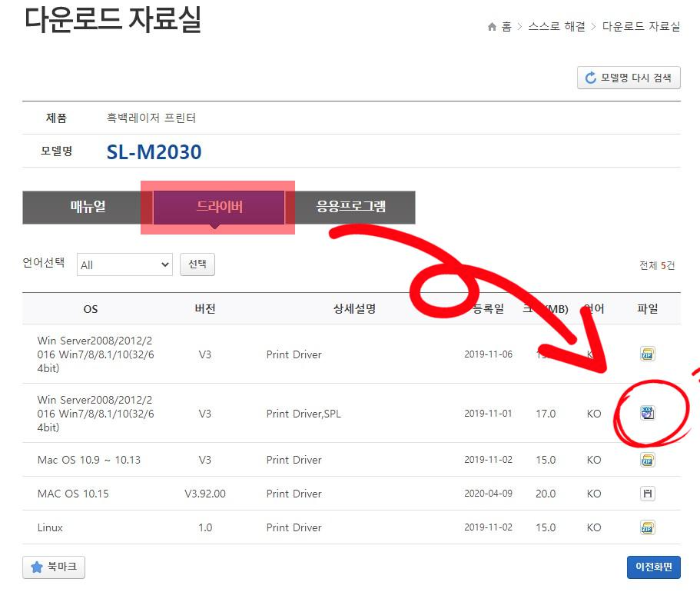This screenshot has width=700, height=592.
Task: Add page with 북마크 button
Action: (54, 567)
